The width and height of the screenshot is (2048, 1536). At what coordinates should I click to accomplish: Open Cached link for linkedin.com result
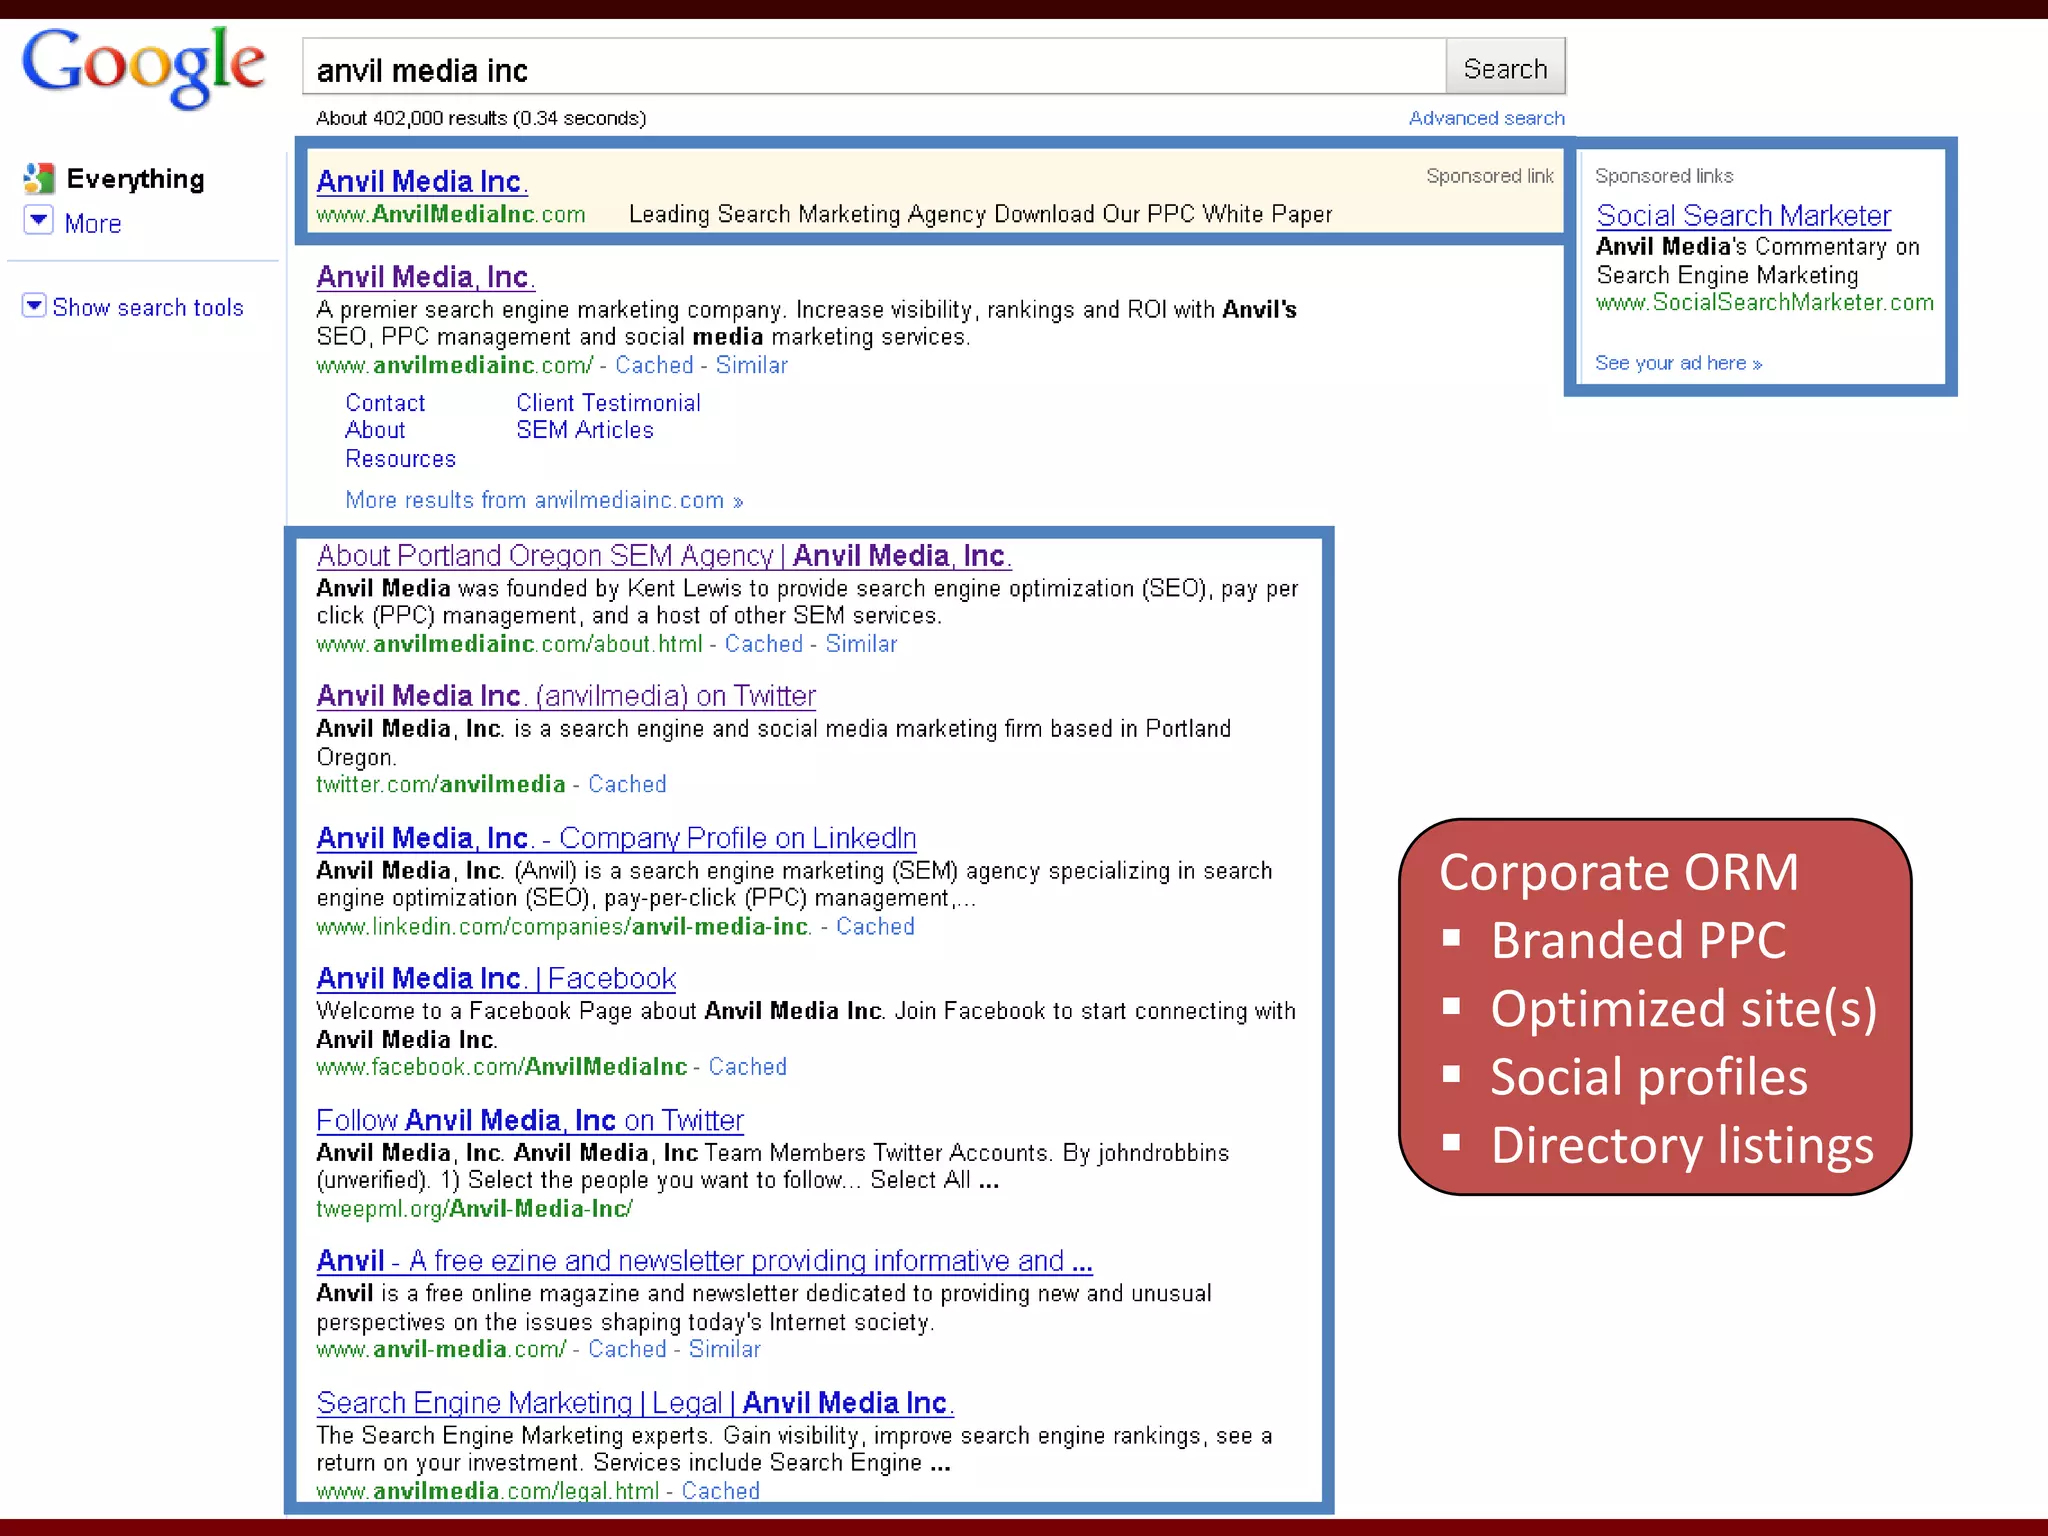(875, 927)
